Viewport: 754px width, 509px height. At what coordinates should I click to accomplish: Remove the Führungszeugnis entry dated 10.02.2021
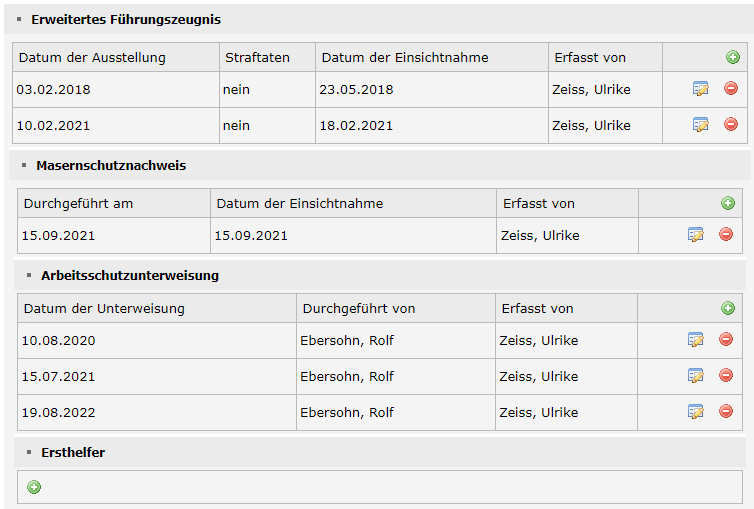click(x=731, y=124)
